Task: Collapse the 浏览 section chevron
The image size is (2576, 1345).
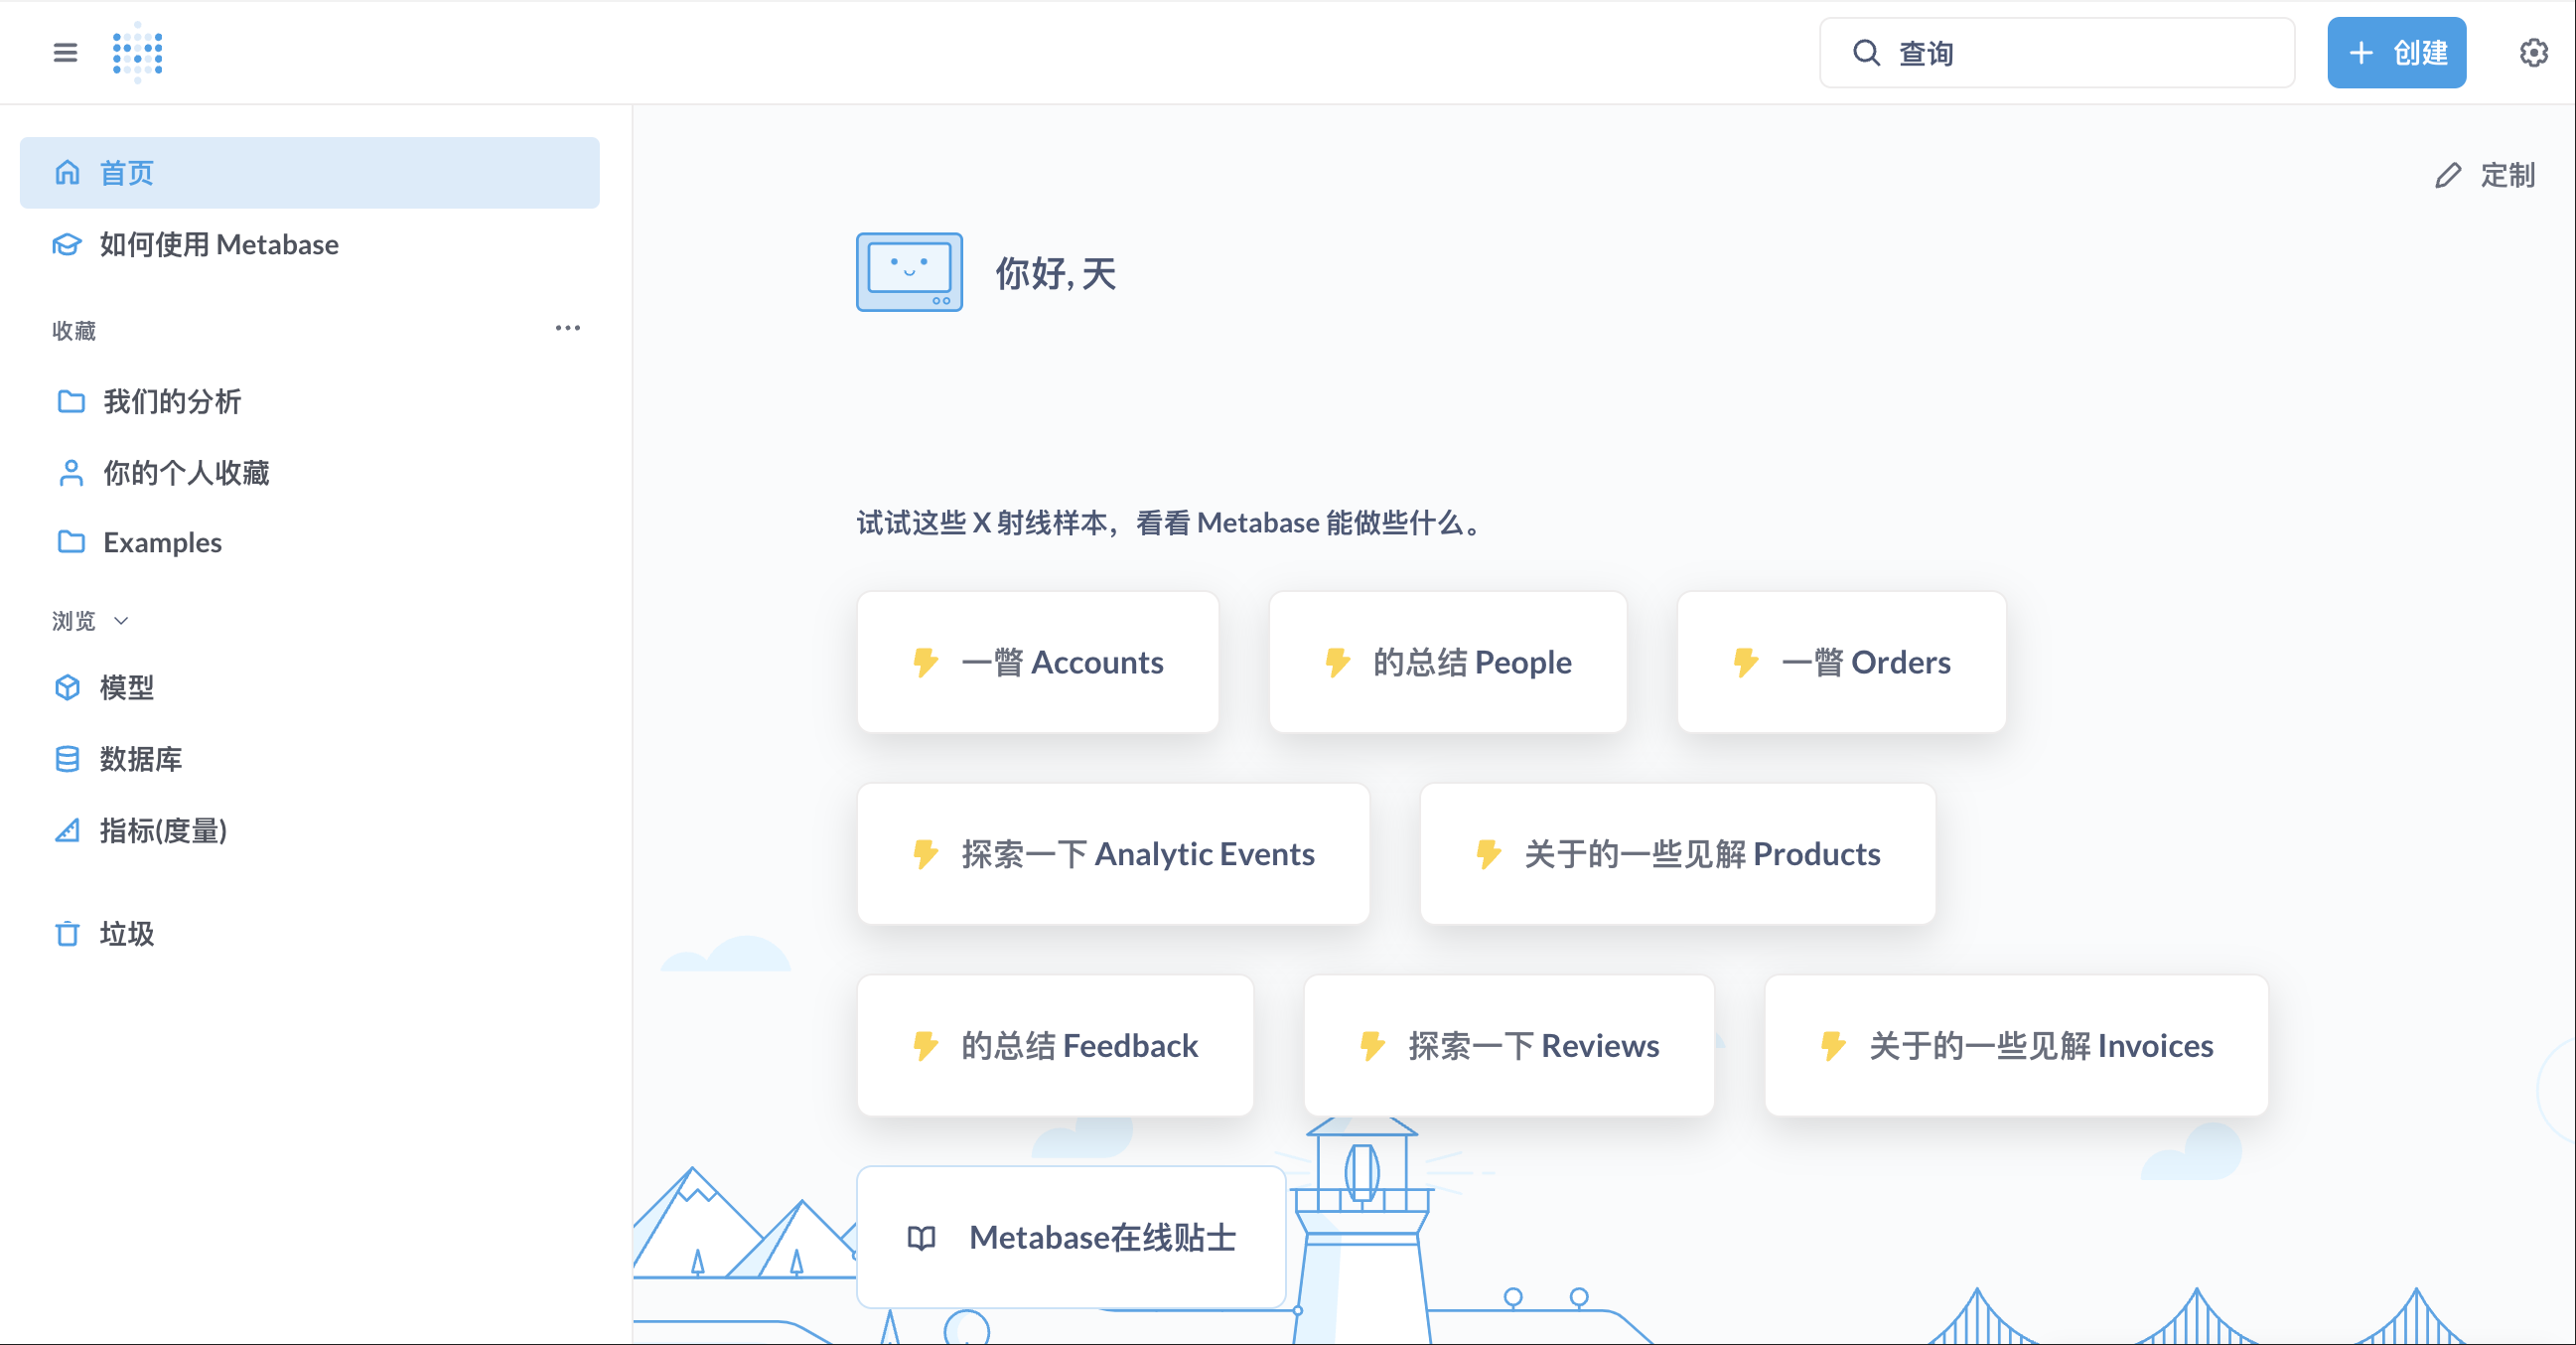Action: point(121,621)
